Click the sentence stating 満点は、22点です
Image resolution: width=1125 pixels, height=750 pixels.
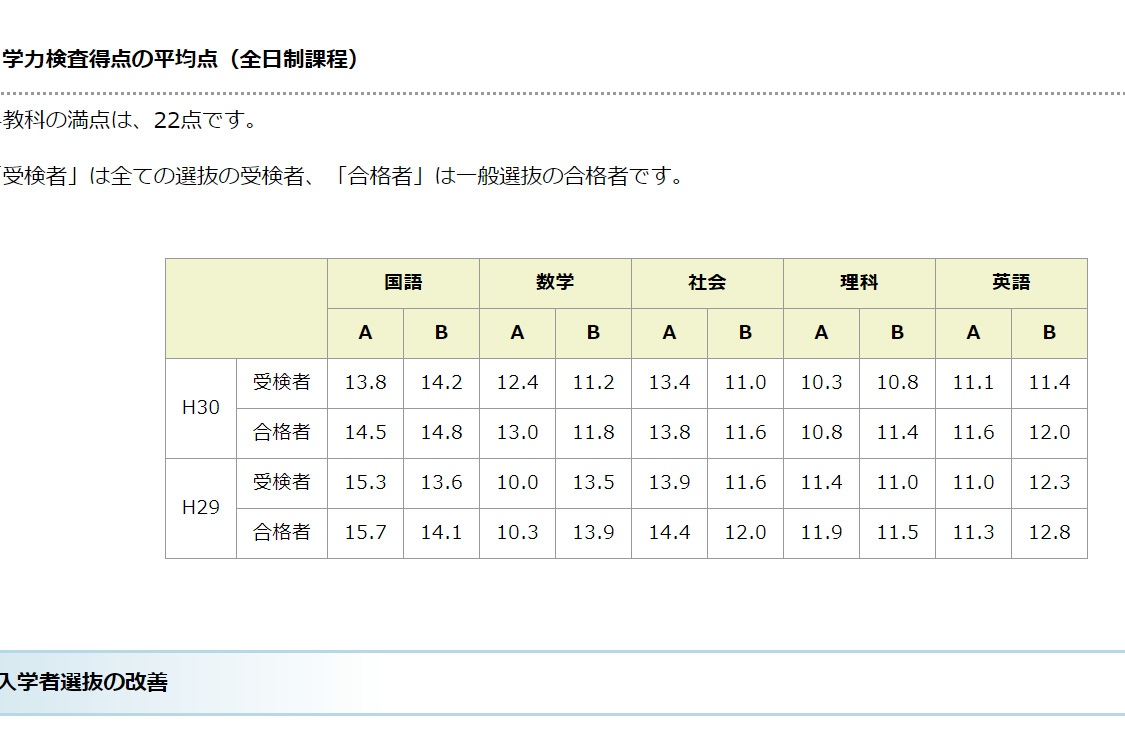pyautogui.click(x=130, y=121)
